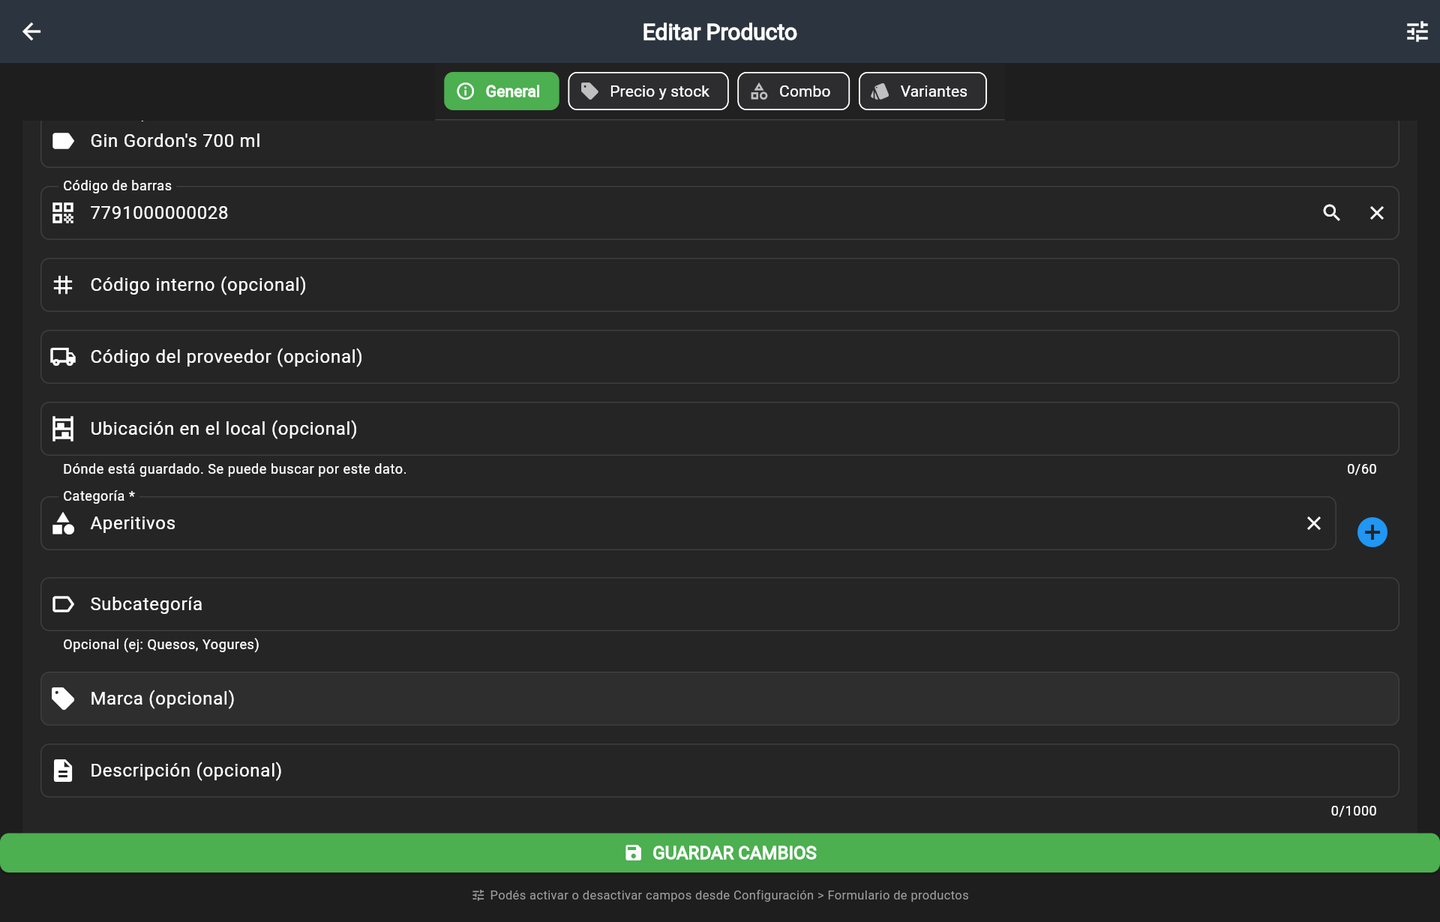Click the truck supplier code icon
Viewport: 1440px width, 922px height.
(x=63, y=357)
